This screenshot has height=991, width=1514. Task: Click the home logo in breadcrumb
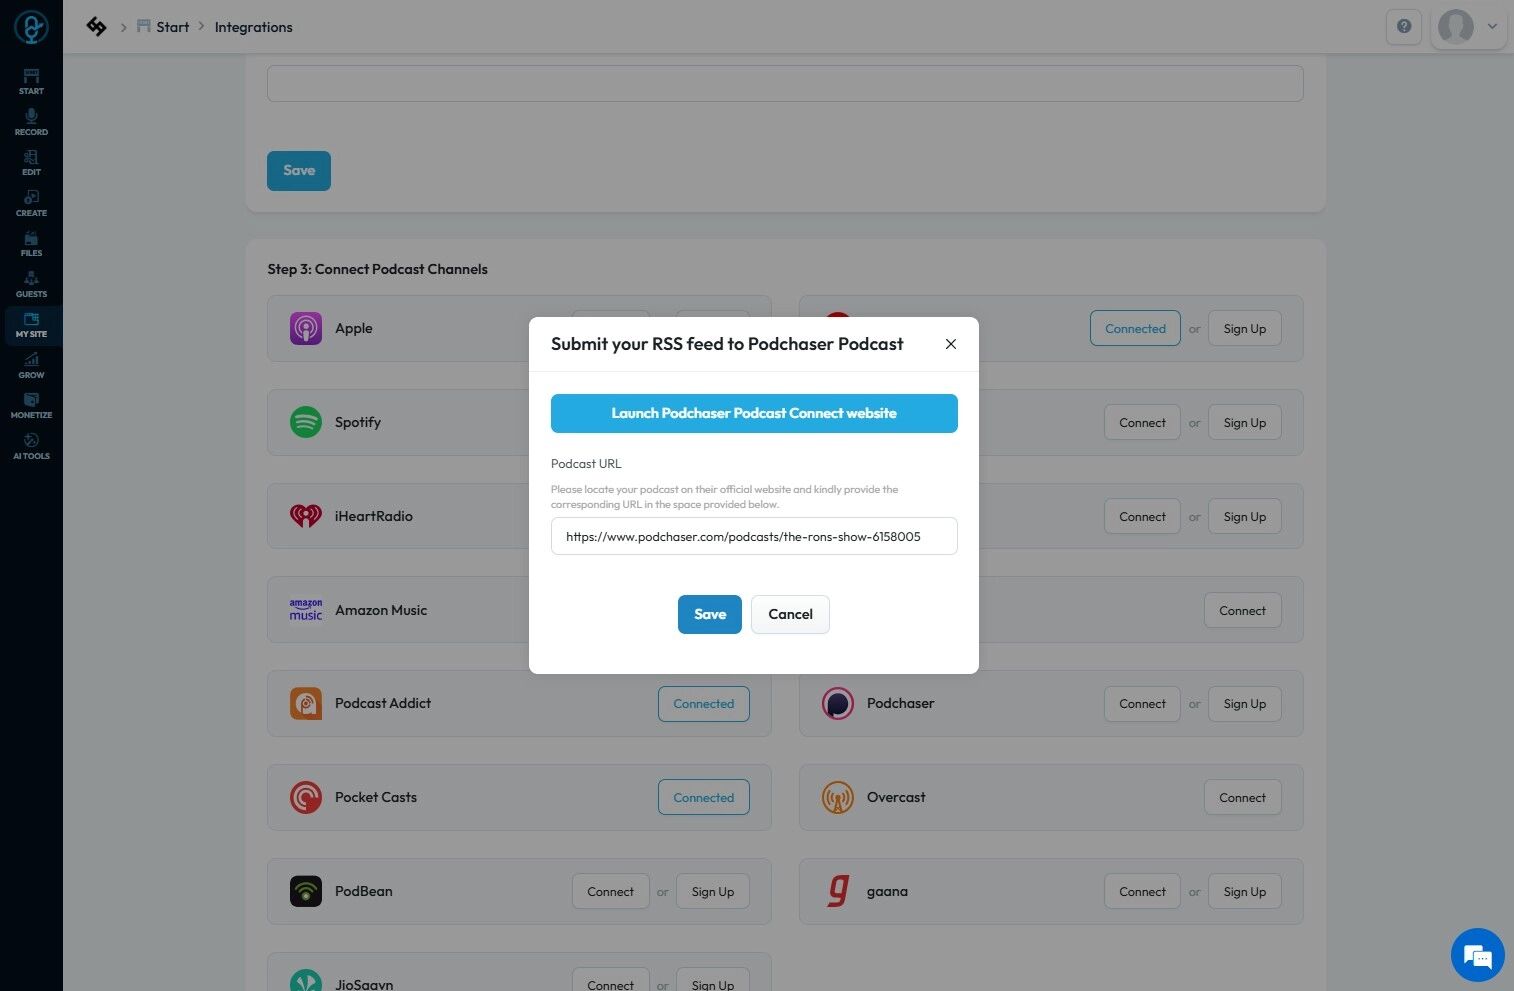point(96,27)
